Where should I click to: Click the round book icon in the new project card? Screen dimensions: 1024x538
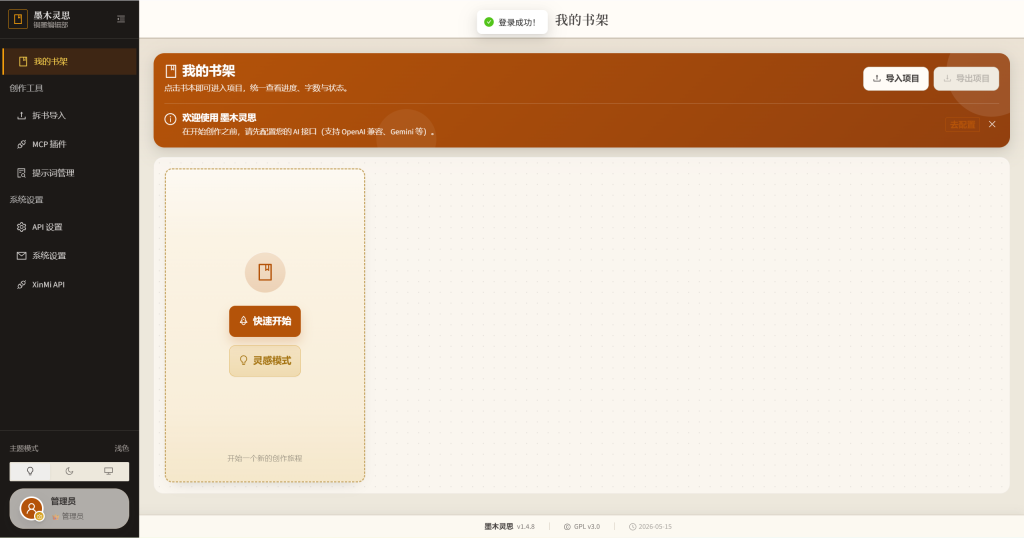click(264, 272)
